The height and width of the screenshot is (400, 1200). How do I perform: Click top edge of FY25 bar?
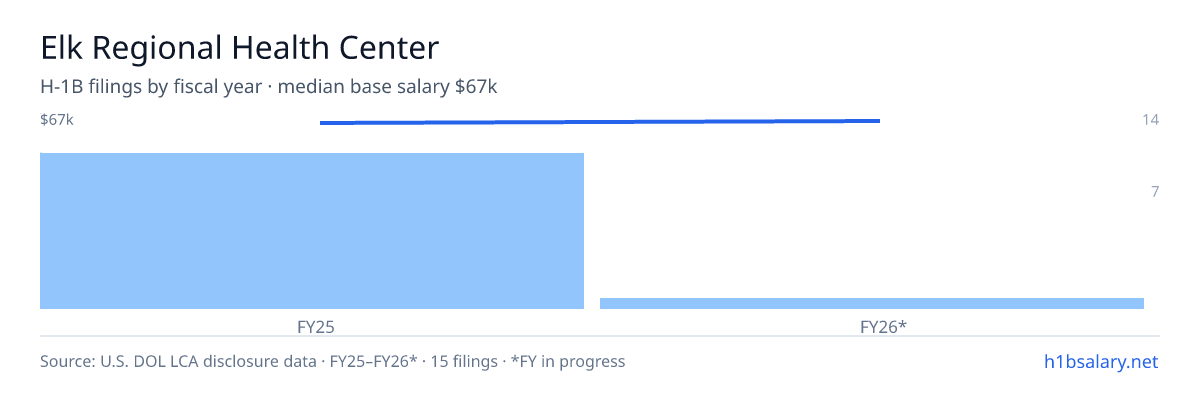[x=312, y=154]
